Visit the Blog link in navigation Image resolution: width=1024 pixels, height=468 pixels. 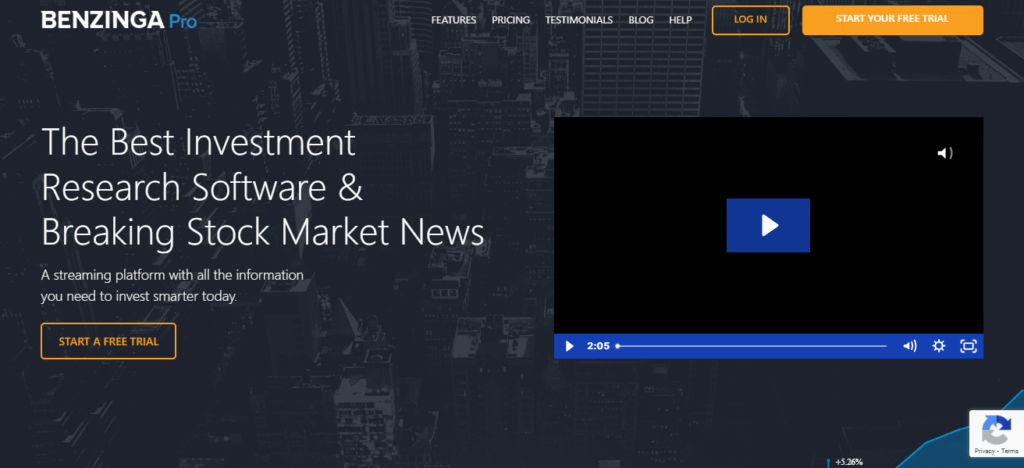[641, 20]
